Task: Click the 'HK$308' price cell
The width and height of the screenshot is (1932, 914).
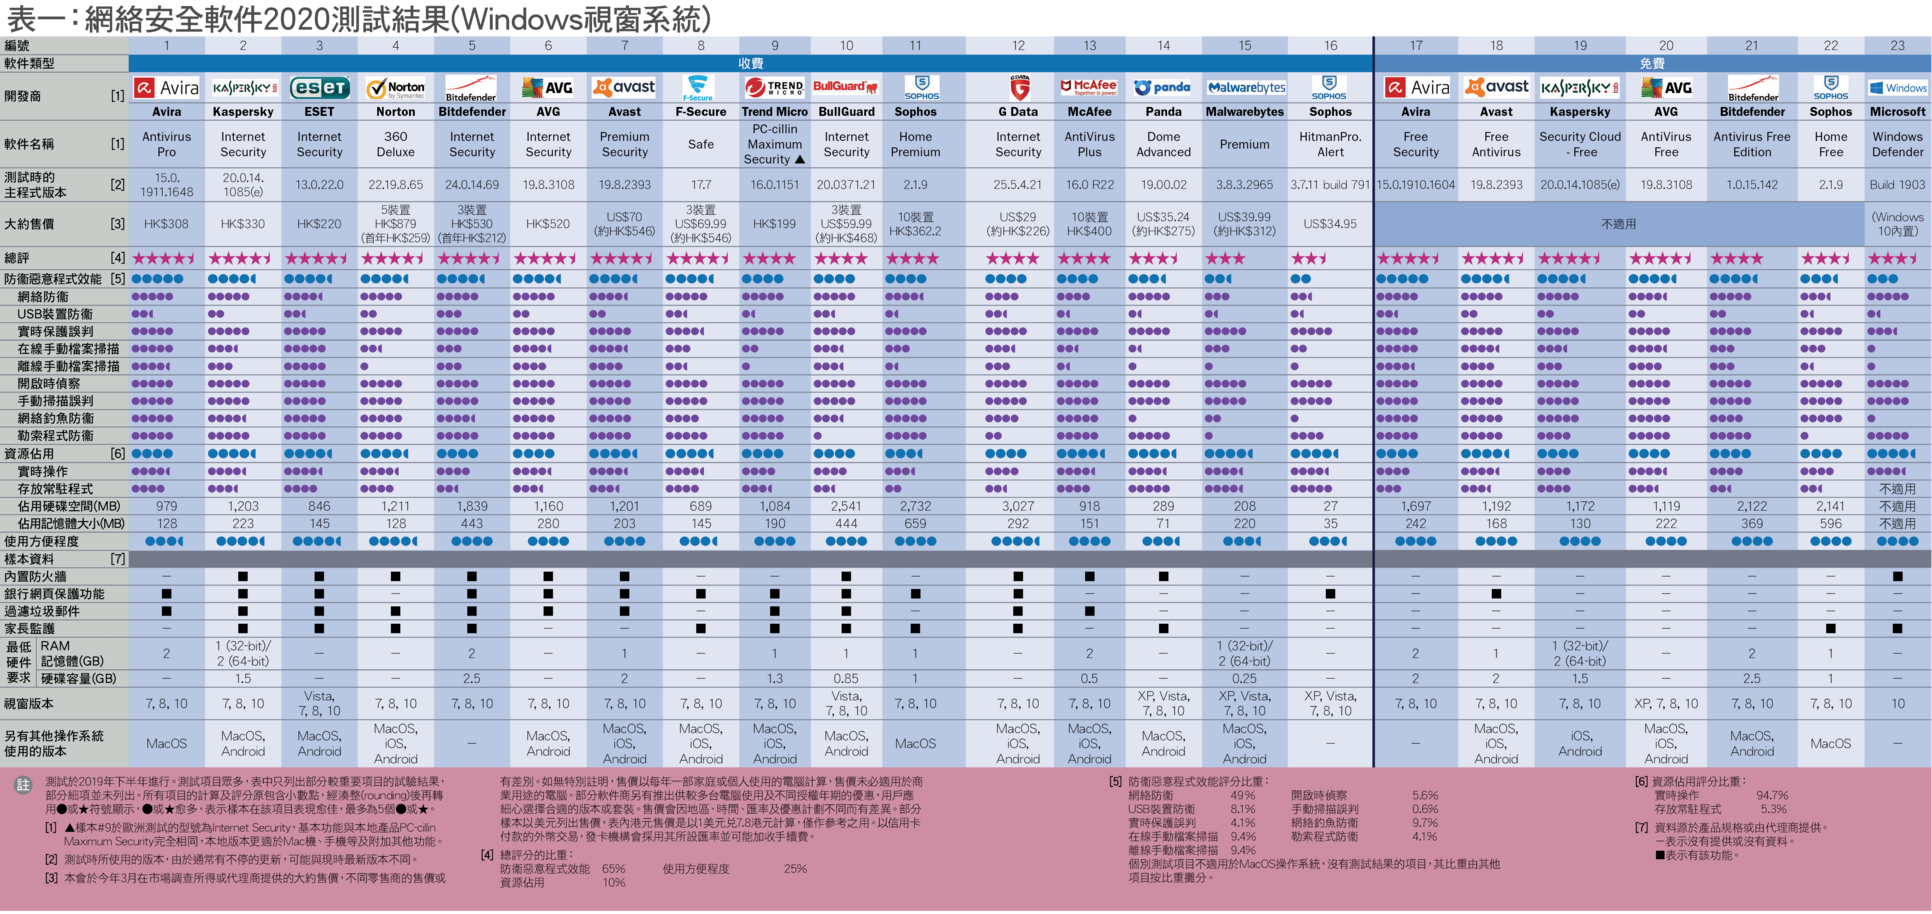Action: click(167, 224)
